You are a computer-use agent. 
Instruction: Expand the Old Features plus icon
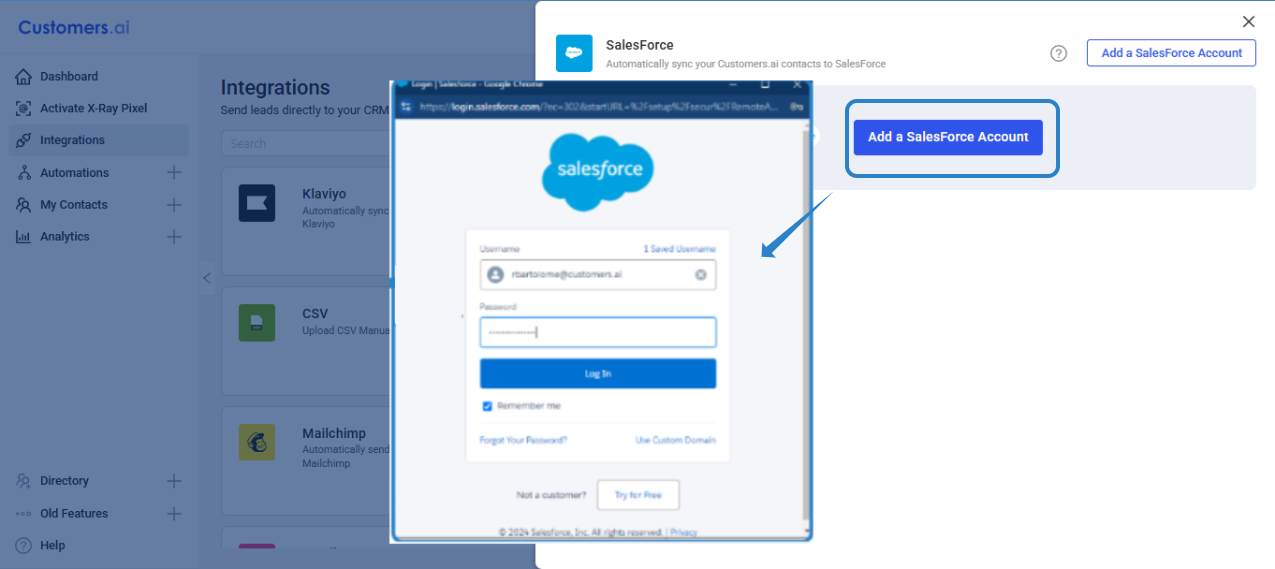[x=174, y=514]
